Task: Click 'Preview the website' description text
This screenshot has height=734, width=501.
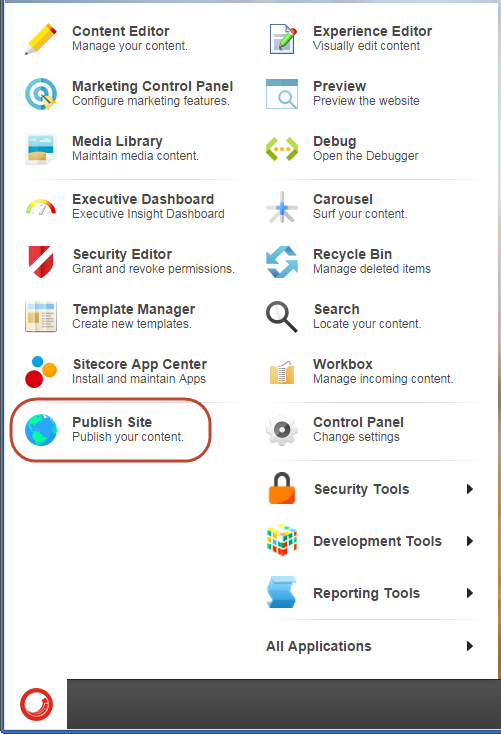Action: pos(366,101)
